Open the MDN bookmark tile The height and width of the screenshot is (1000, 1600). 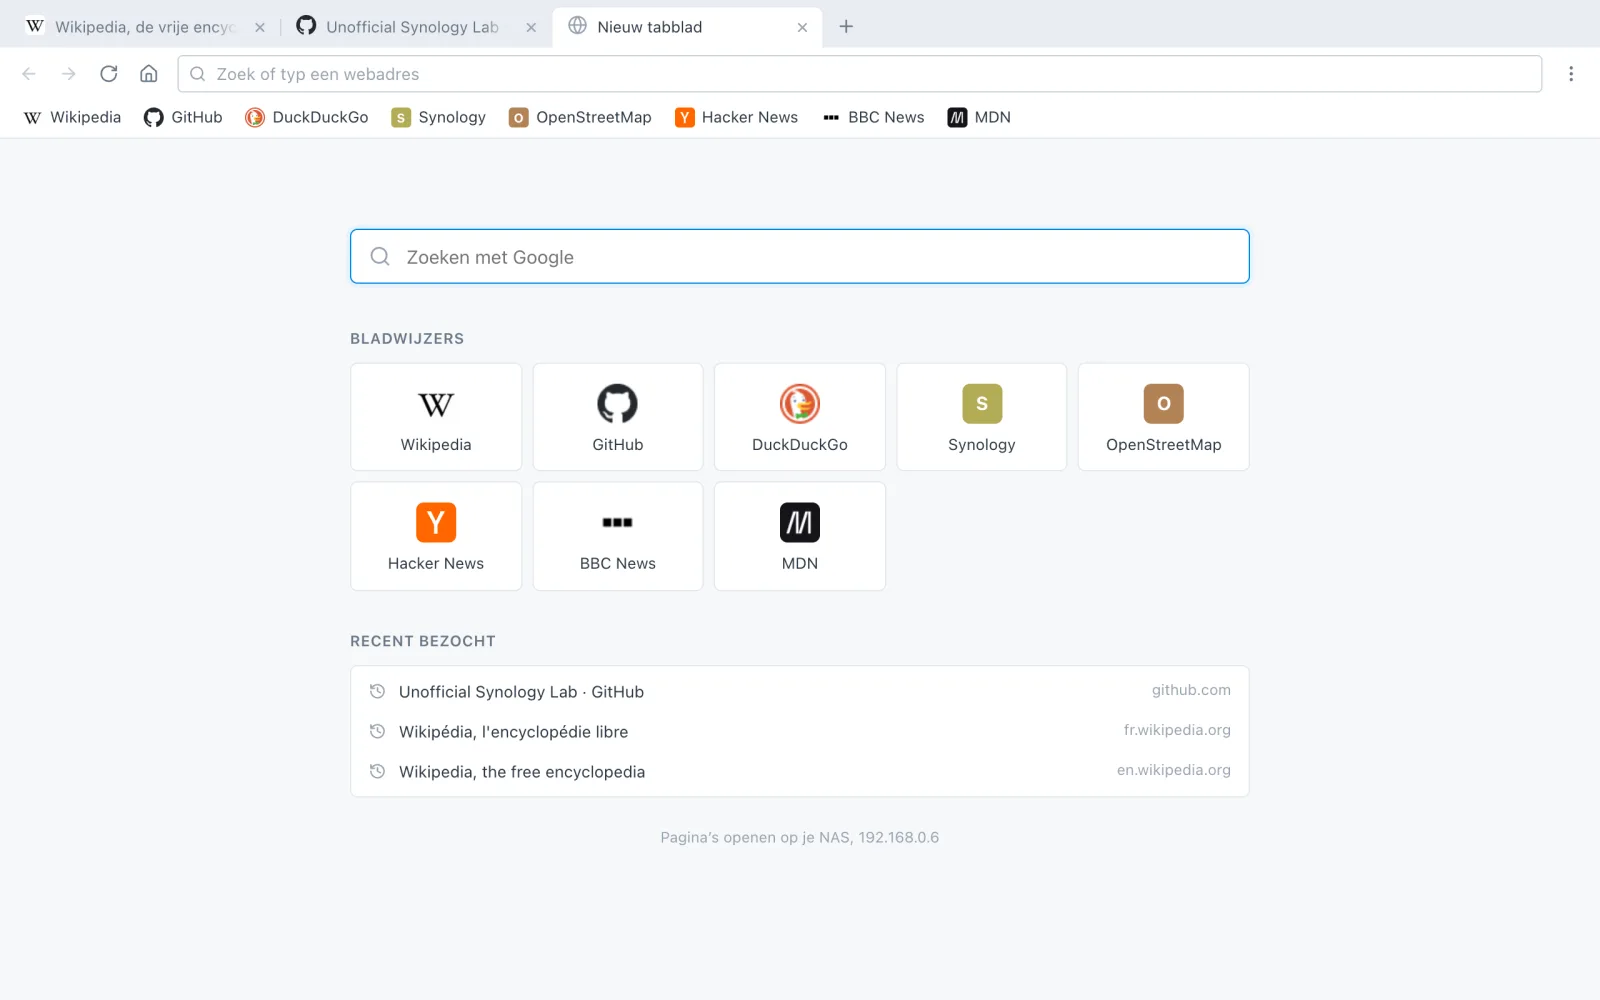pos(800,536)
